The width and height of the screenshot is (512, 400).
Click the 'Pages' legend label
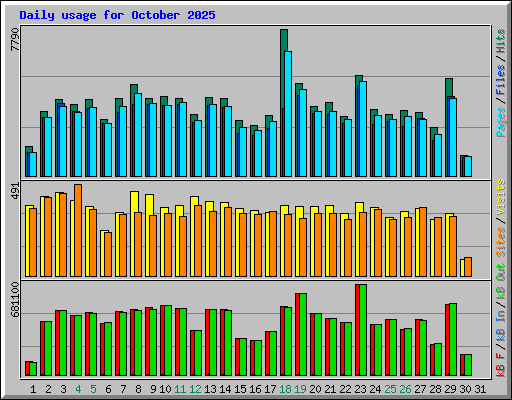point(501,122)
